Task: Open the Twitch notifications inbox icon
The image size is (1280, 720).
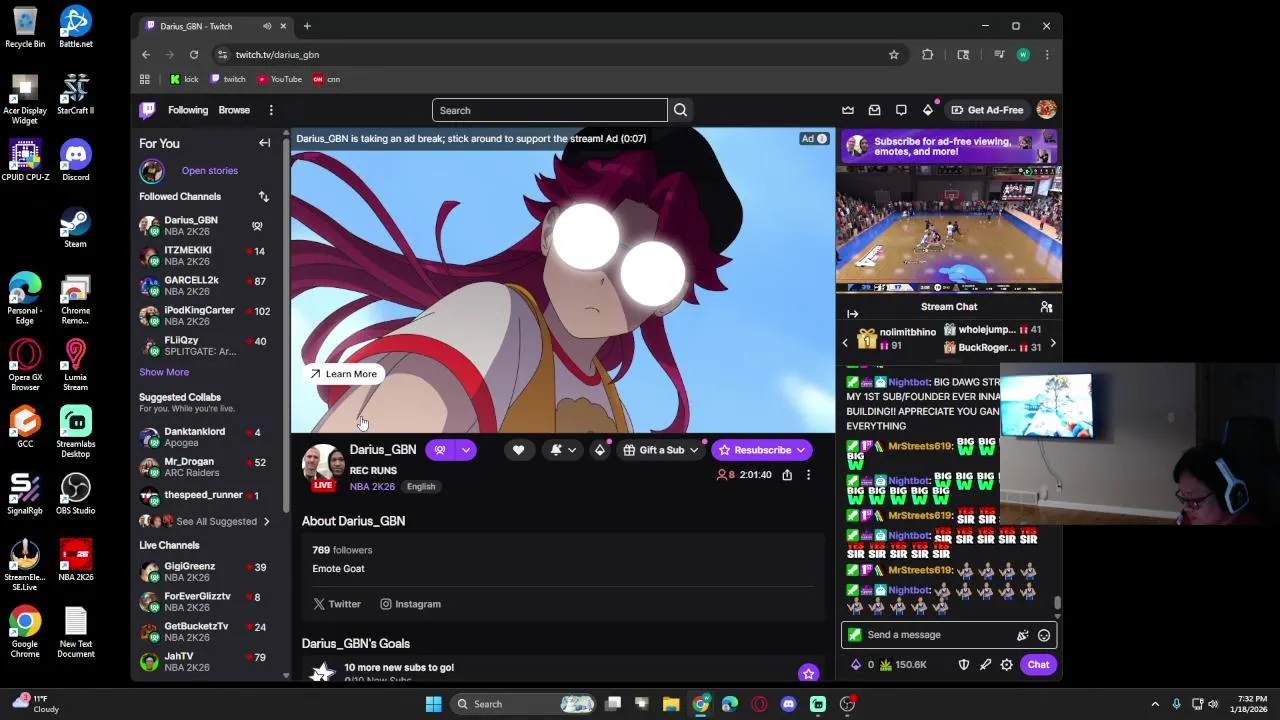Action: [x=875, y=110]
